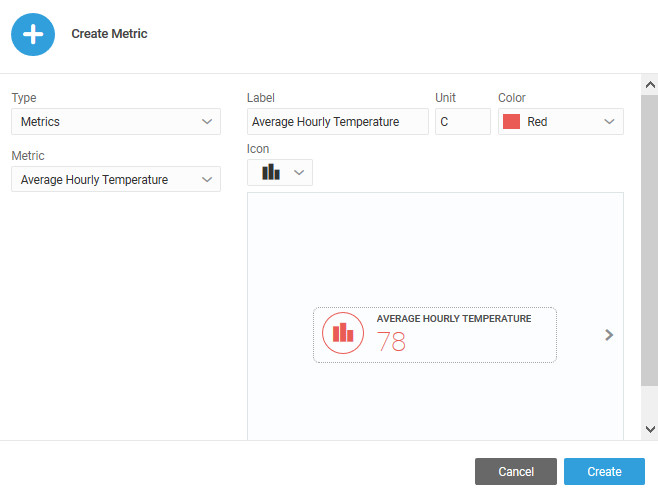The height and width of the screenshot is (497, 658).
Task: Click into the Label input field
Action: pyautogui.click(x=338, y=122)
